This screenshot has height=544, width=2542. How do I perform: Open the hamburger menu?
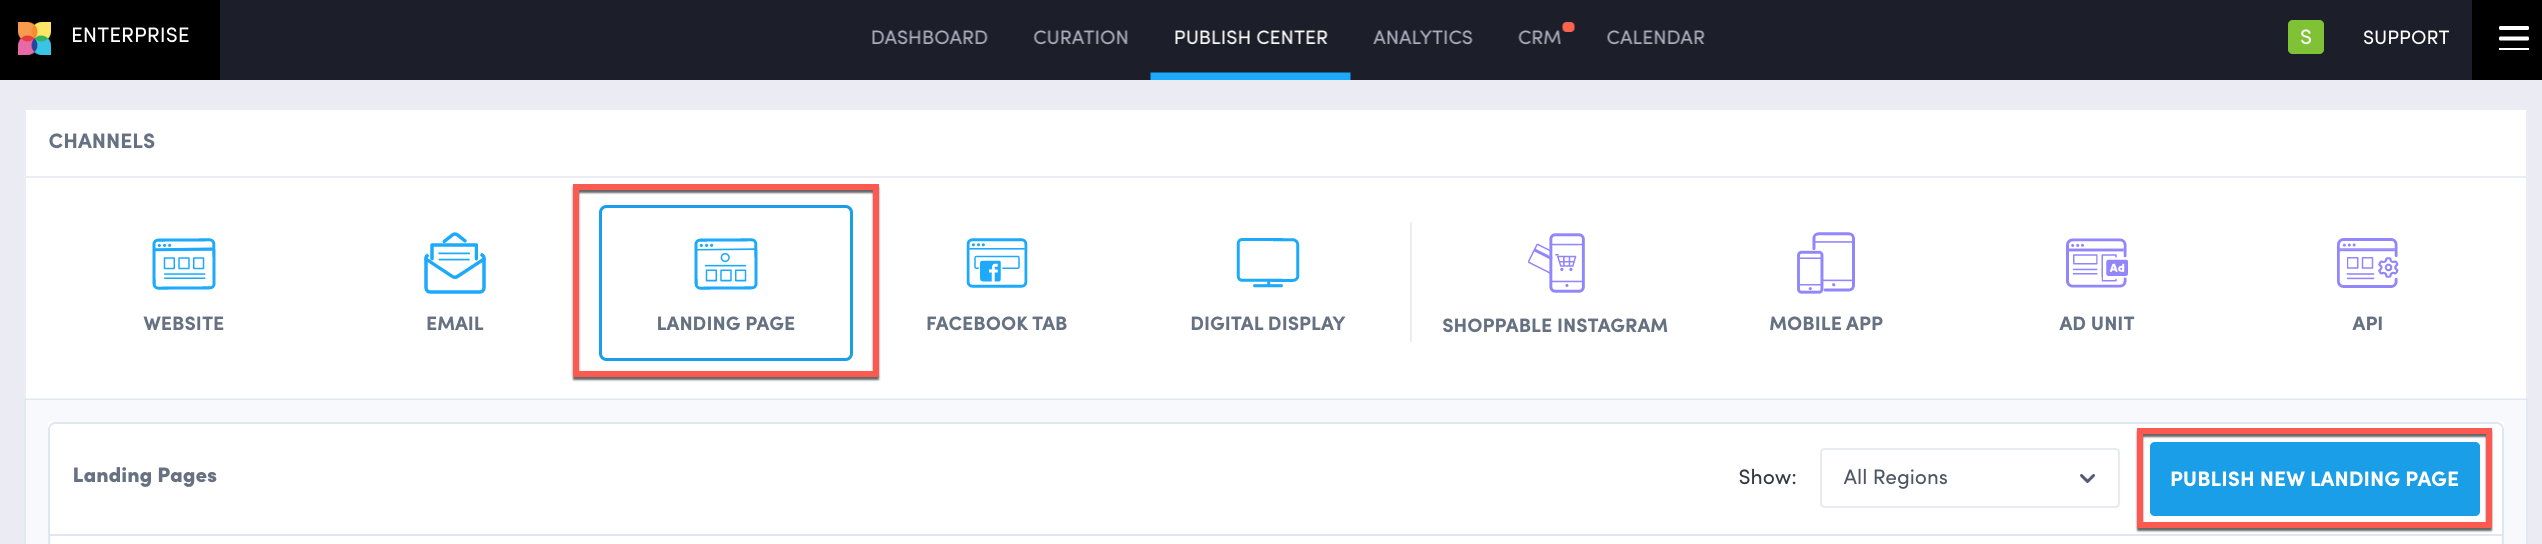pyautogui.click(x=2513, y=38)
